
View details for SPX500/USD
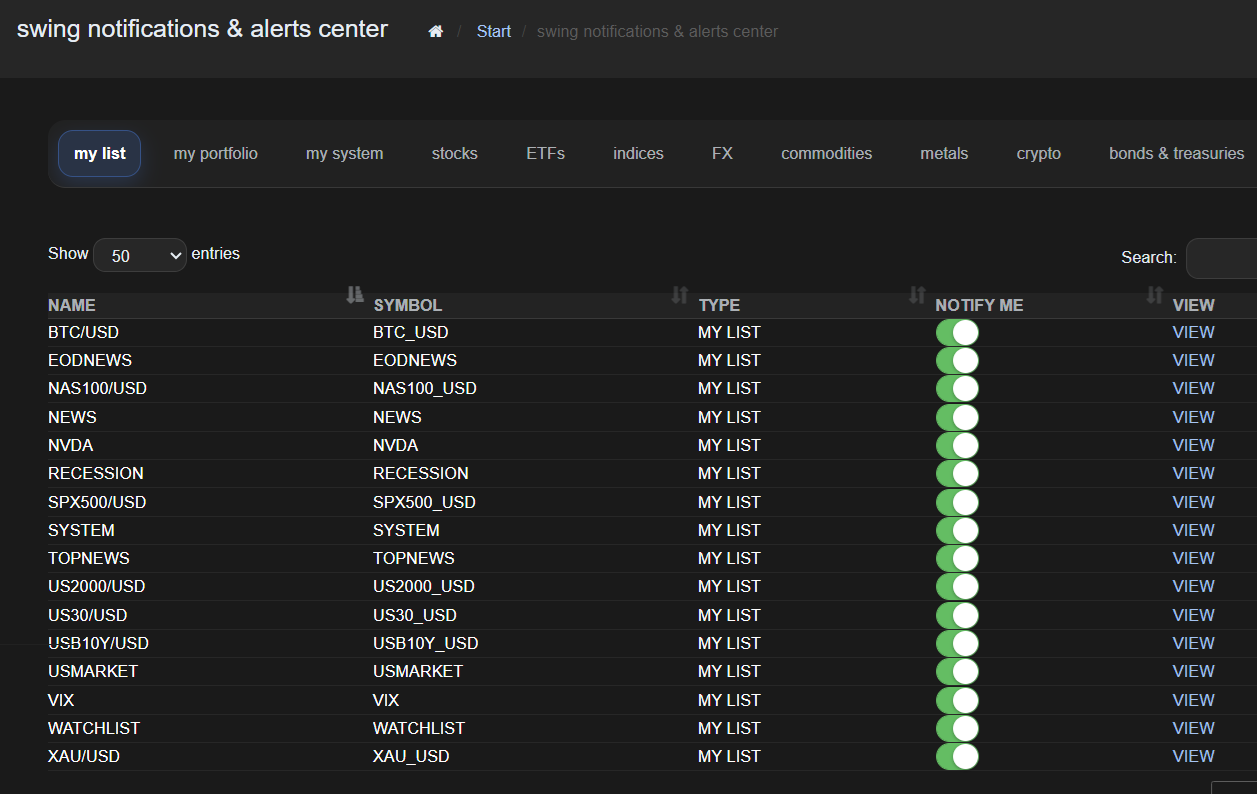tap(1193, 502)
